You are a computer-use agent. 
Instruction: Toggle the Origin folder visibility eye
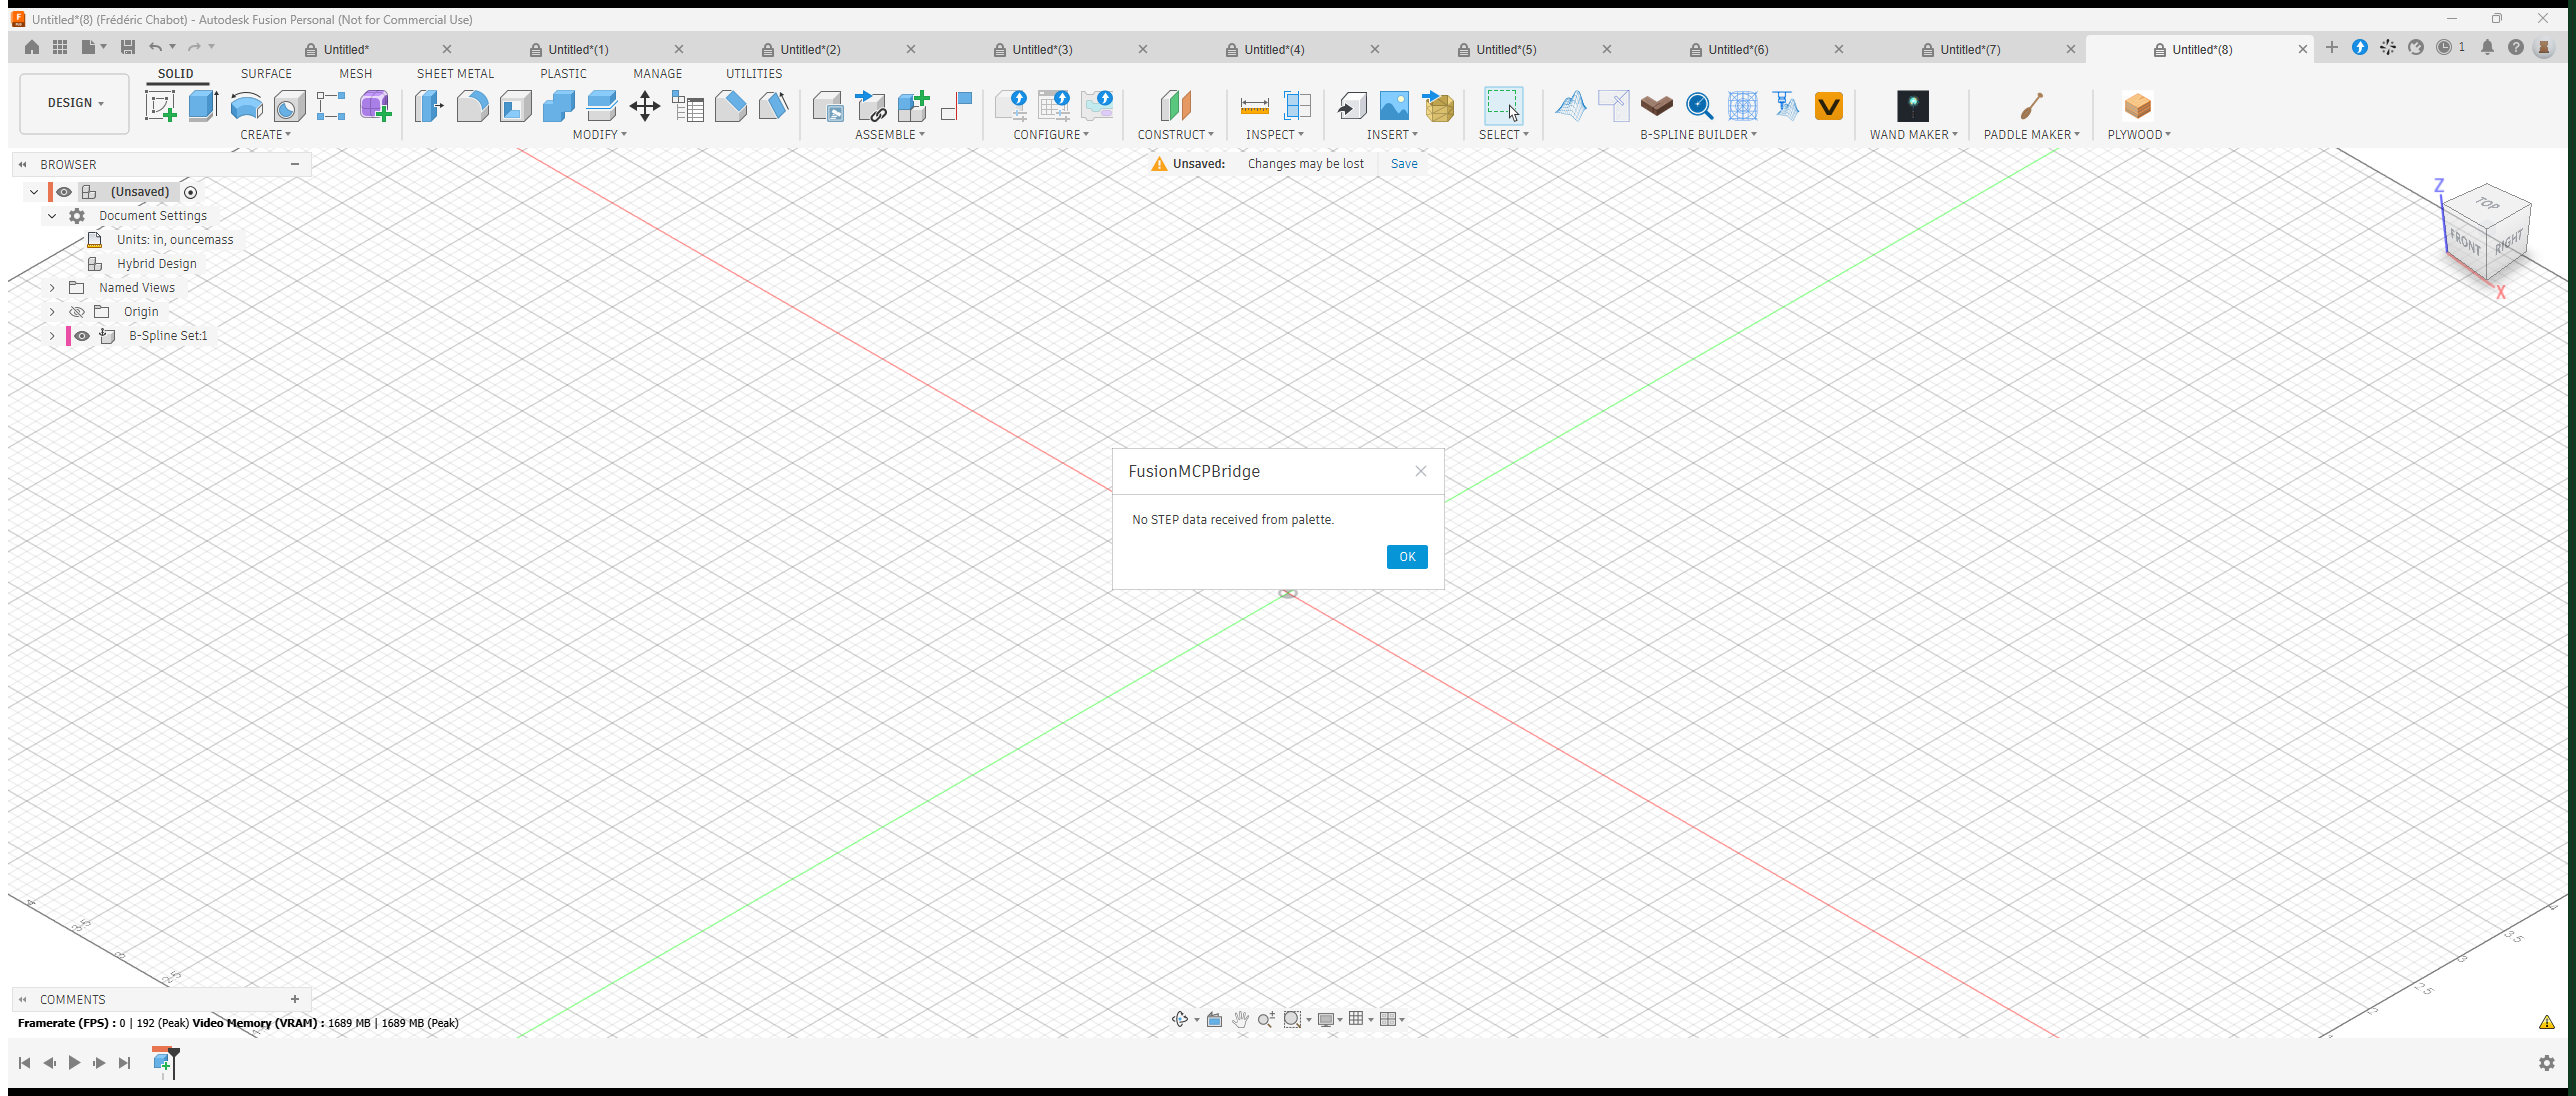click(77, 312)
